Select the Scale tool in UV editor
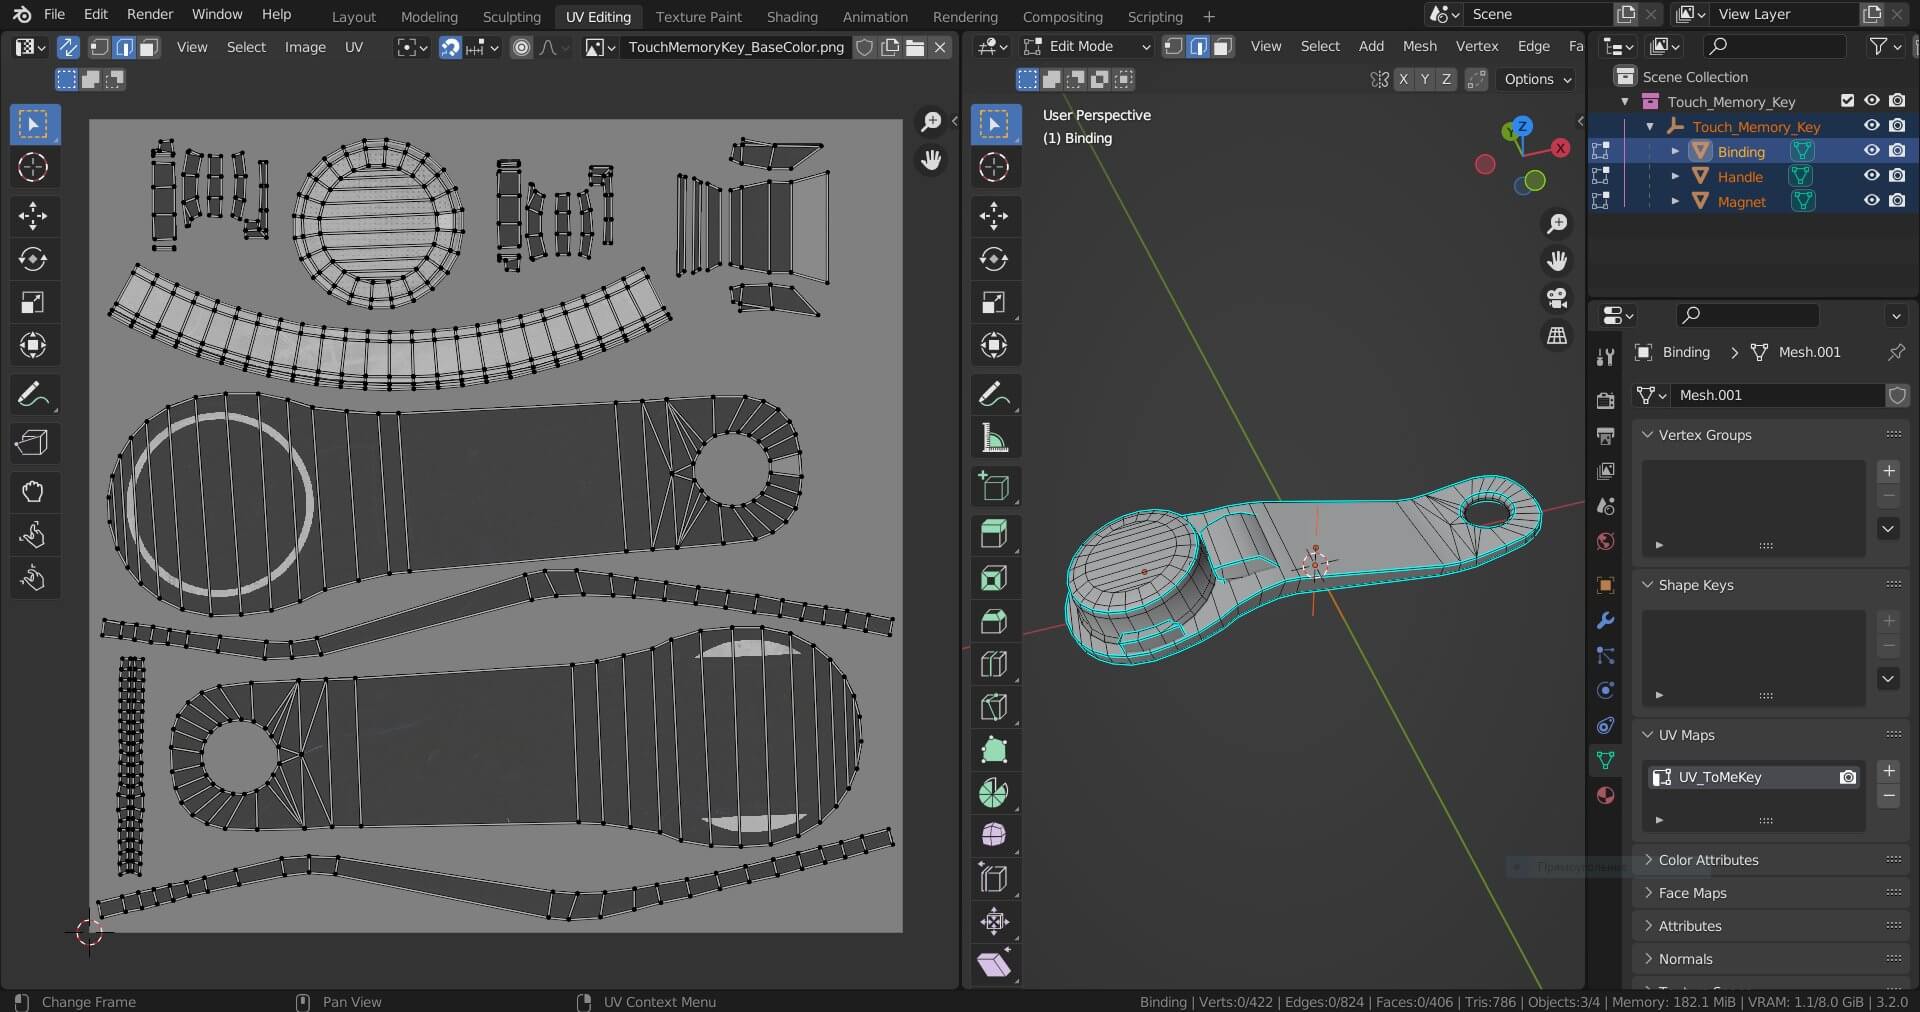The height and width of the screenshot is (1012, 1920). click(33, 302)
